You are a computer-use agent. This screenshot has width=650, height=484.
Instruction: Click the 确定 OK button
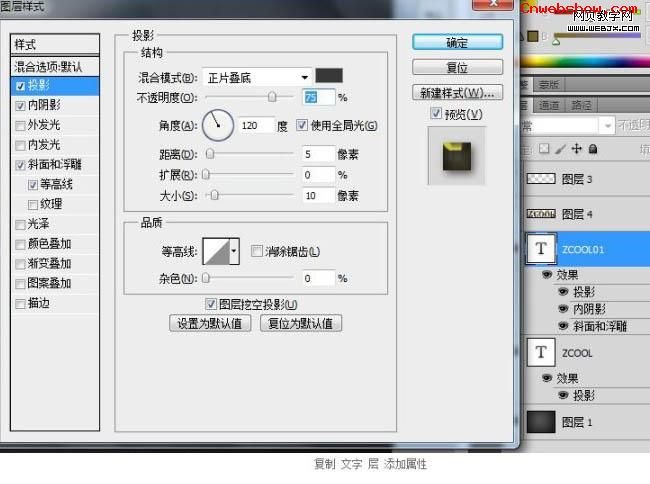point(458,42)
